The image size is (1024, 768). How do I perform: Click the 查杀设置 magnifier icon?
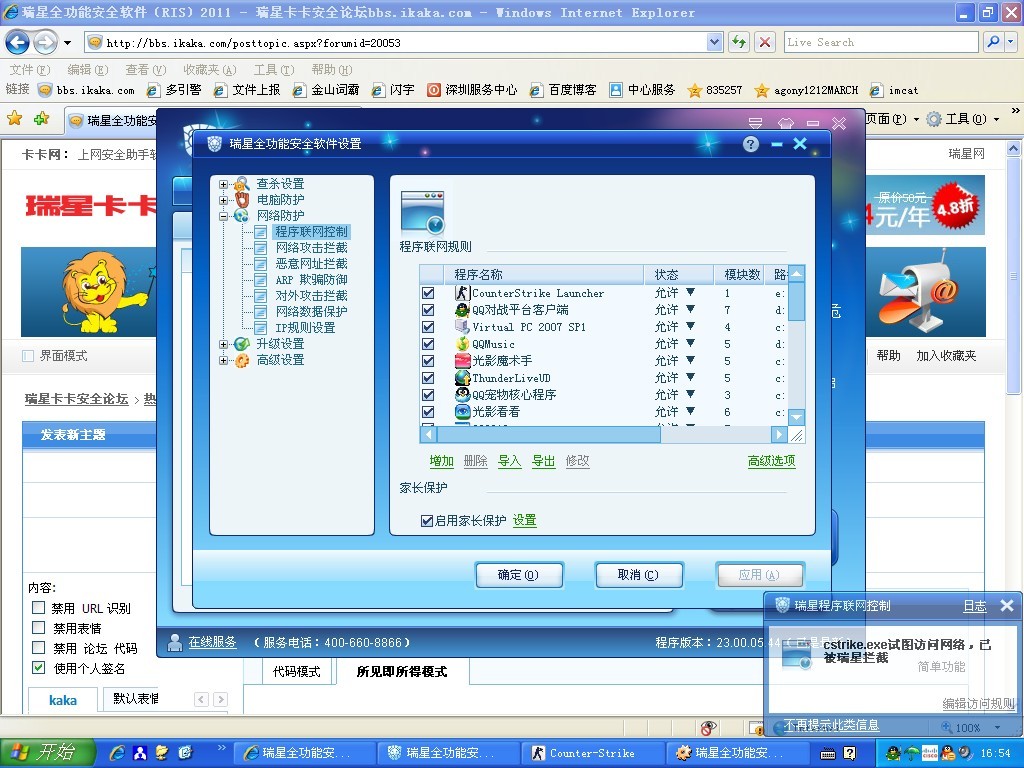[242, 184]
